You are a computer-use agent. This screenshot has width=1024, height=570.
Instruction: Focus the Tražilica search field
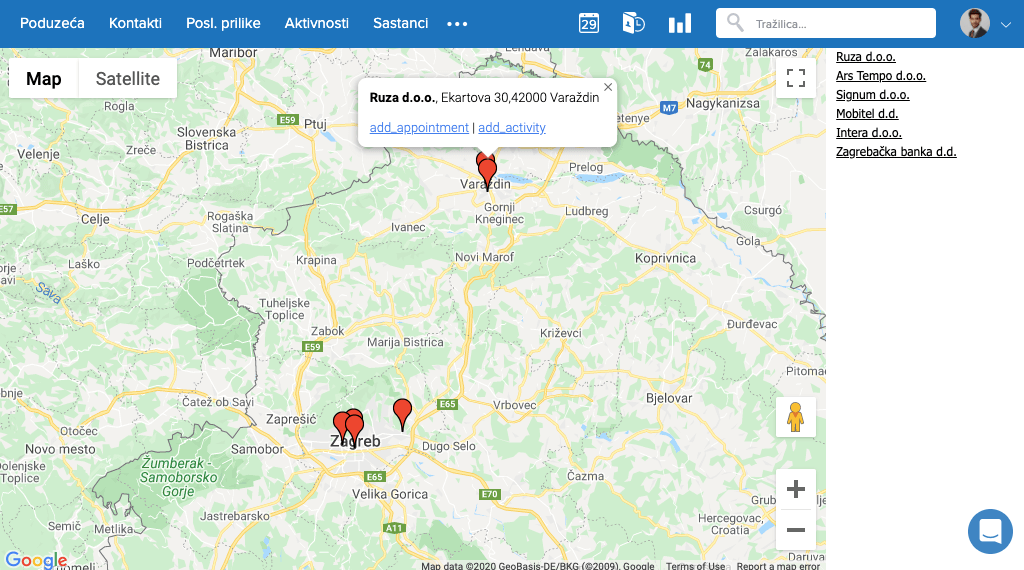(825, 24)
